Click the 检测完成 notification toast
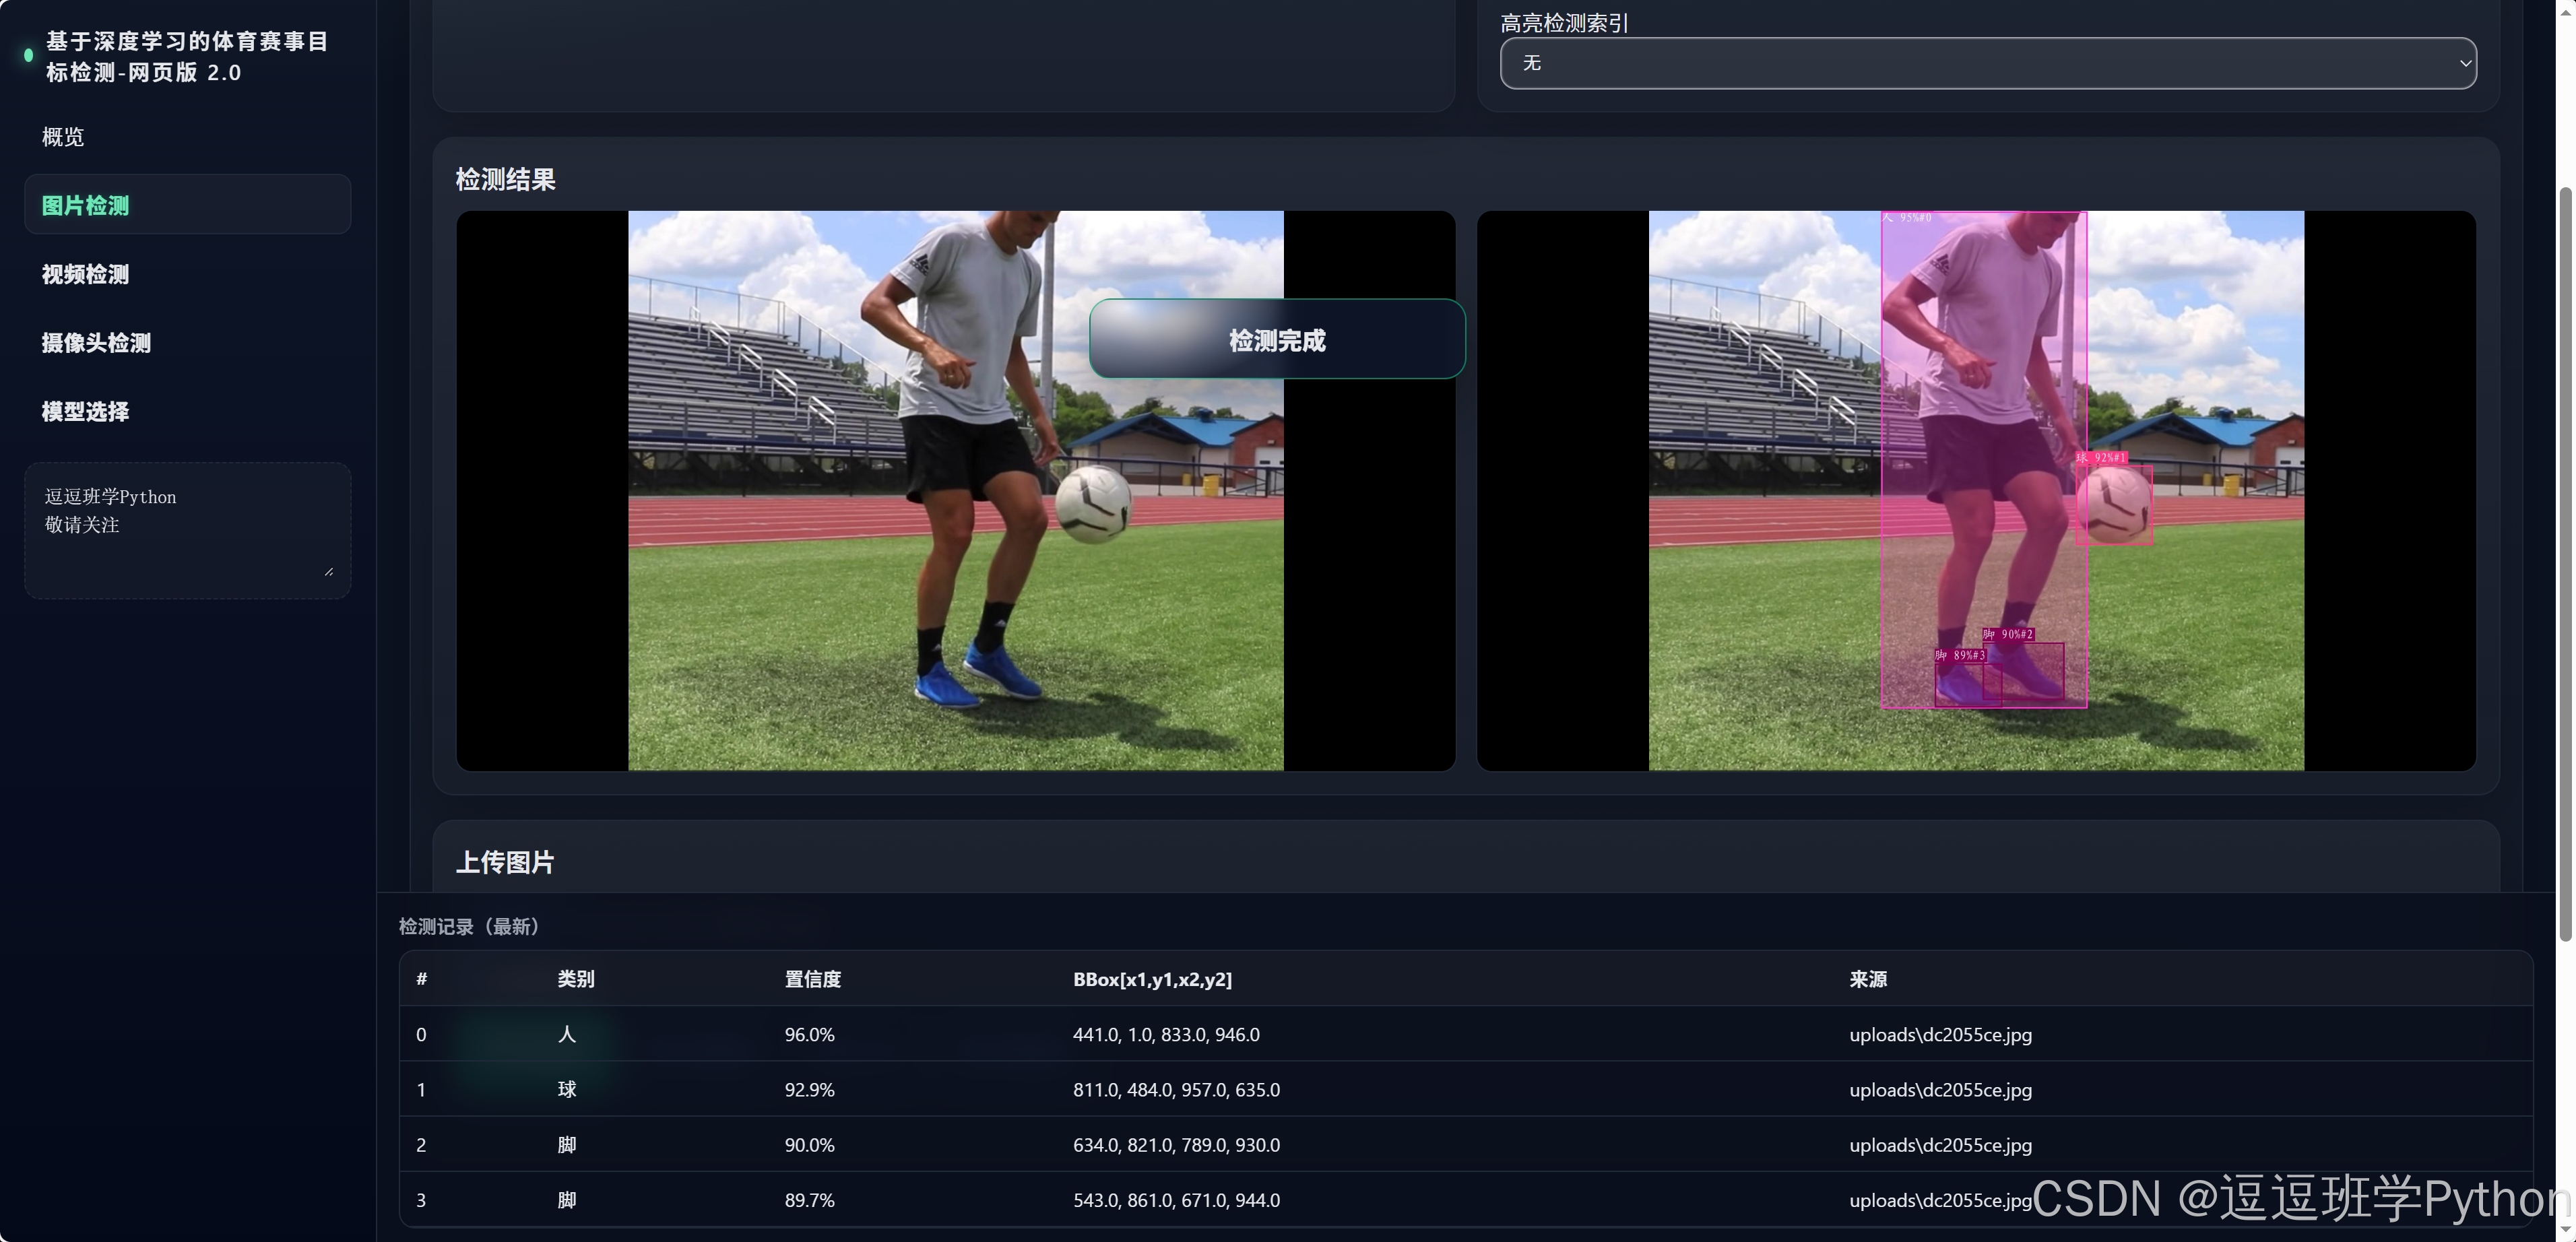The image size is (2576, 1242). pos(1276,340)
